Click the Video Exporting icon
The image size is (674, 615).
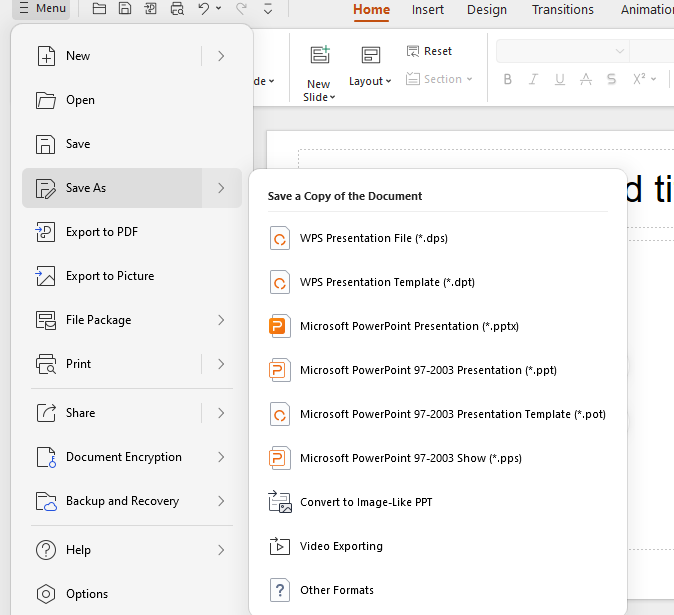[280, 546]
